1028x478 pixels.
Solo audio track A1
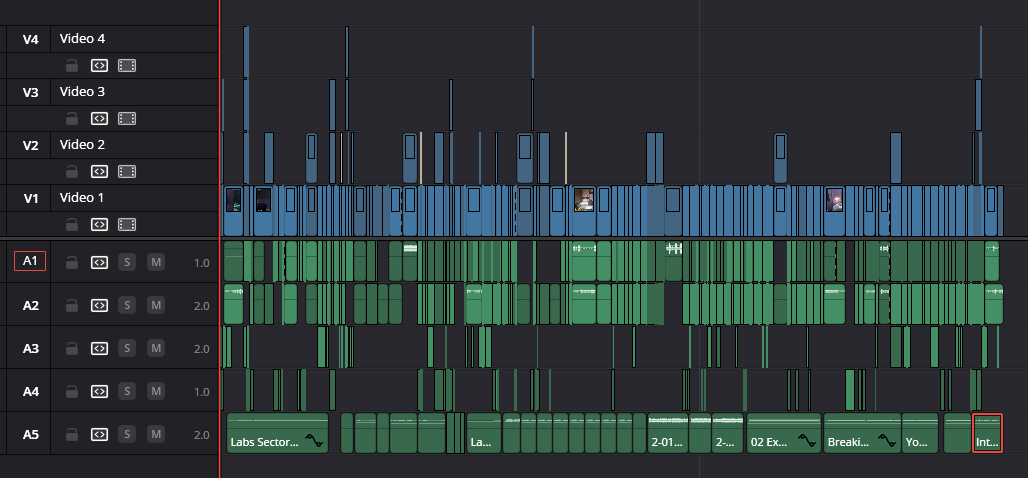pyautogui.click(x=127, y=262)
